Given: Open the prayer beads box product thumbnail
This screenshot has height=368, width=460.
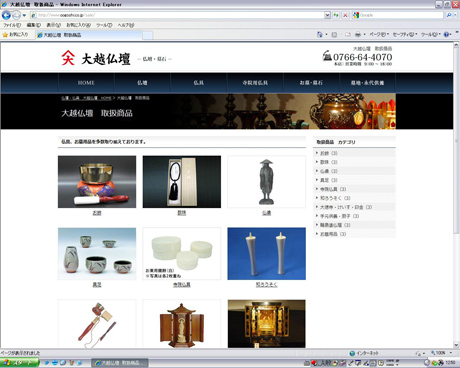Looking at the screenshot, I should [182, 182].
